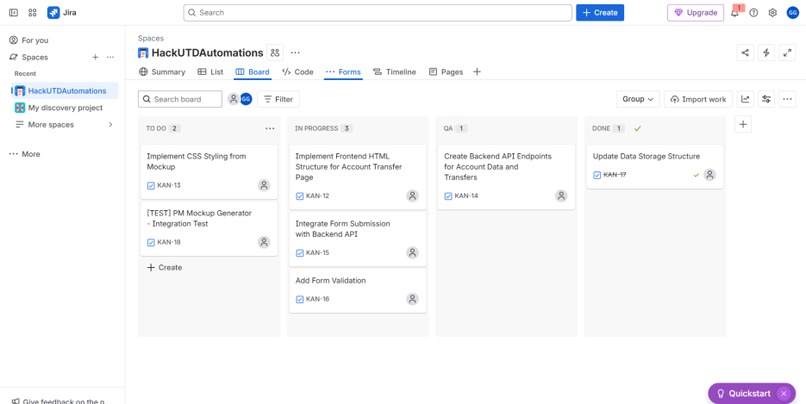Click Create under TO DO column
The image size is (806, 404).
(x=164, y=267)
